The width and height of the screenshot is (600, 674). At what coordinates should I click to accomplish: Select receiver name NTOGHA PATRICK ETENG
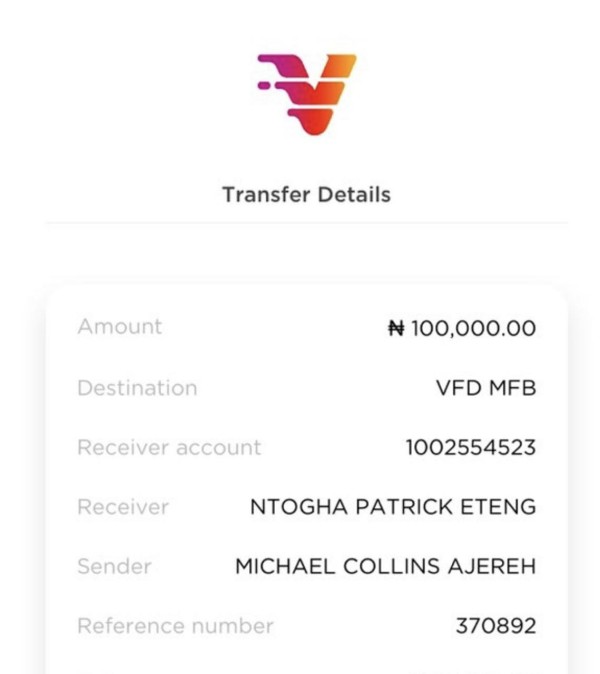coord(393,508)
